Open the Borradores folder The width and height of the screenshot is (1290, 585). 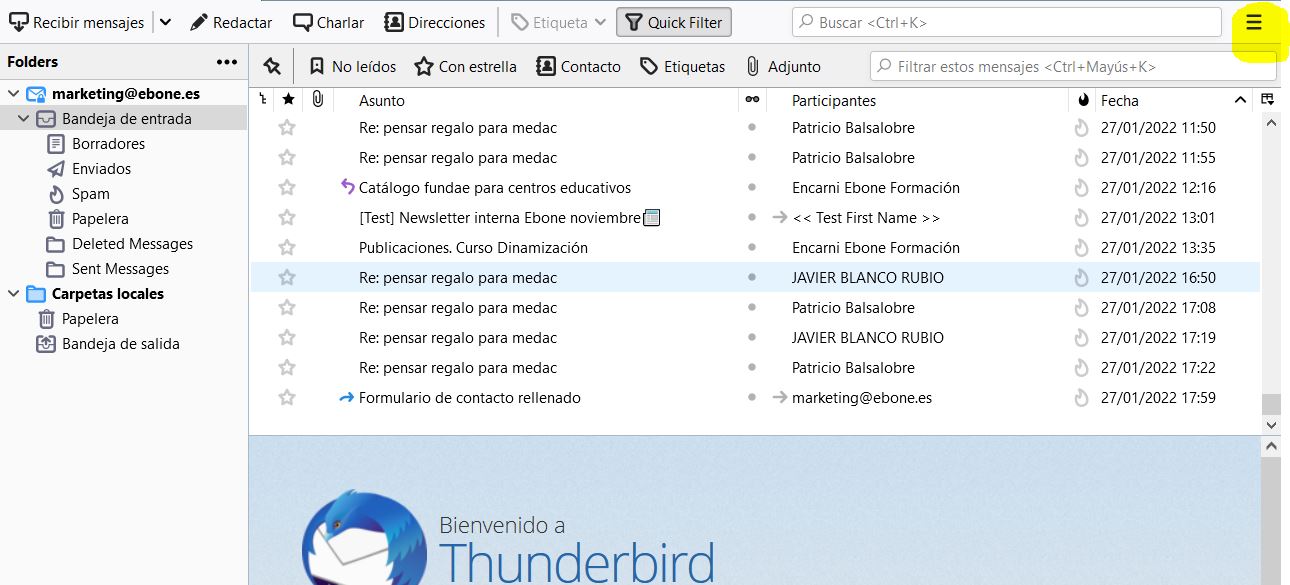[x=108, y=144]
